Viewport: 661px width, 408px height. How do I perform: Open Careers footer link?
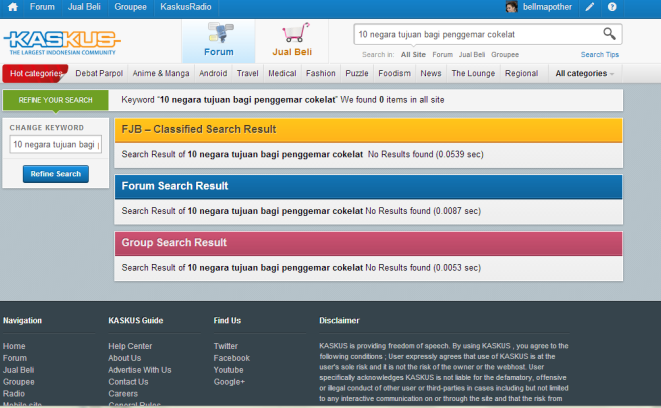123,394
